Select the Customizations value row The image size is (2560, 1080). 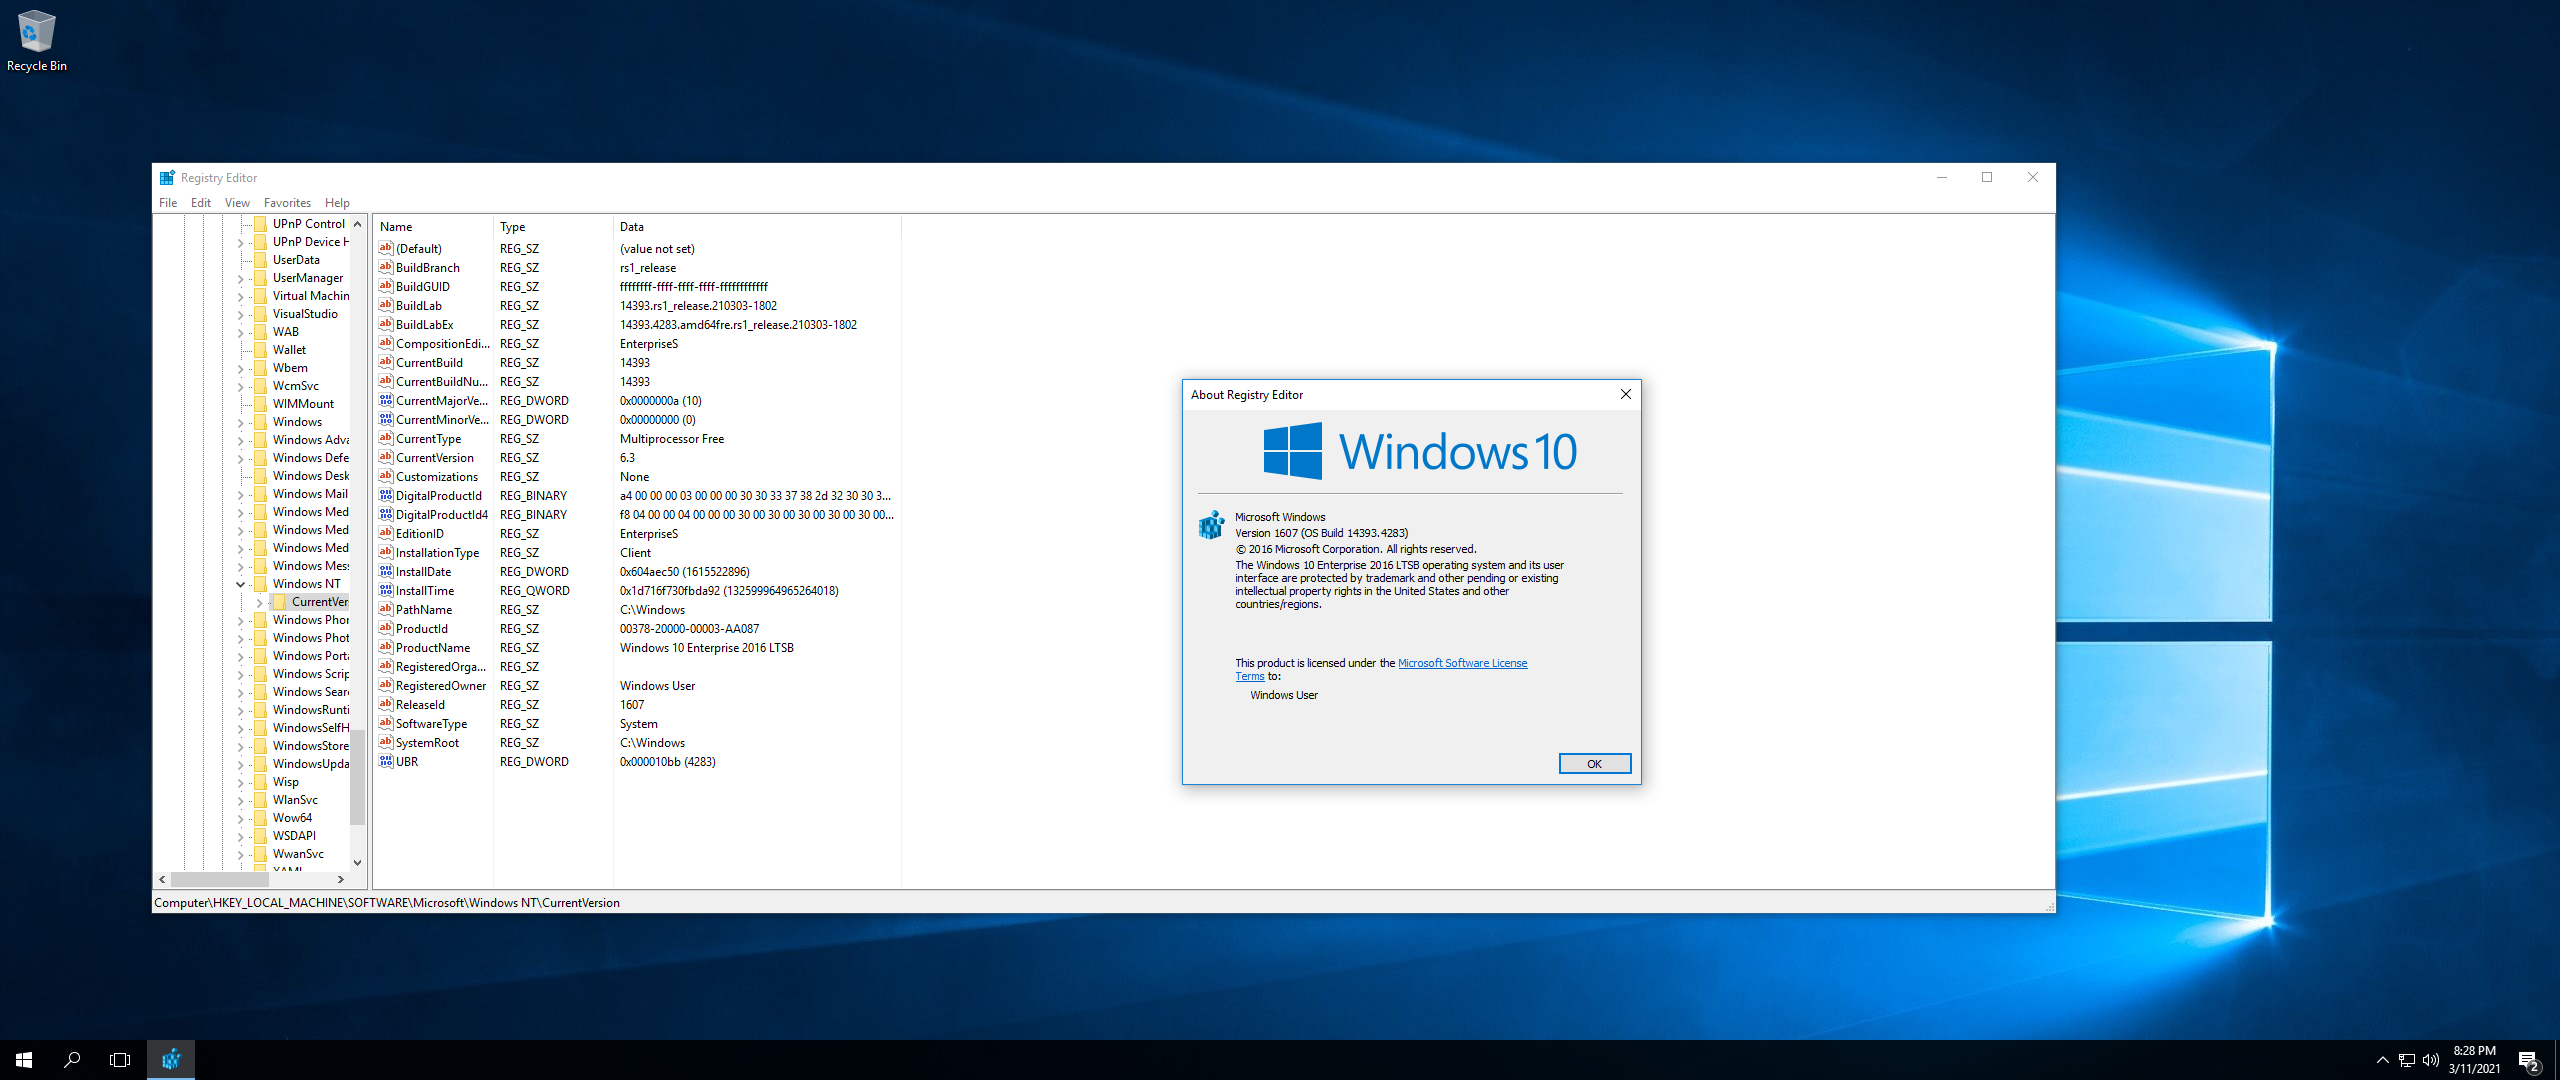click(x=638, y=476)
